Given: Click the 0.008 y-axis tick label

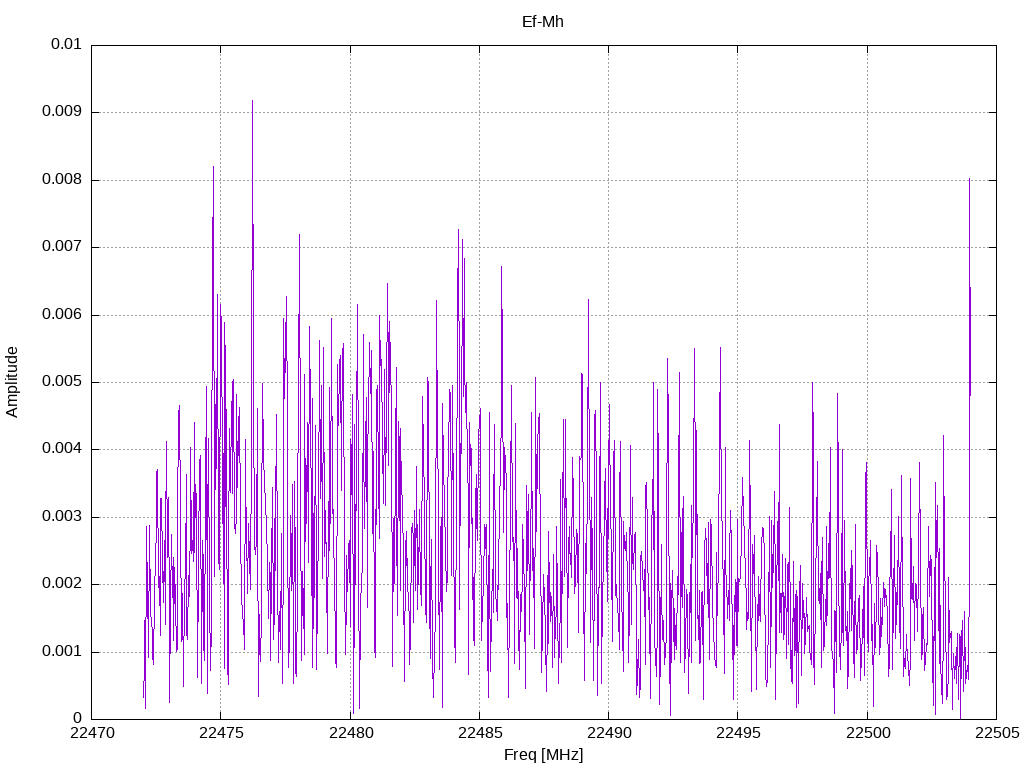Looking at the screenshot, I should pyautogui.click(x=62, y=179).
